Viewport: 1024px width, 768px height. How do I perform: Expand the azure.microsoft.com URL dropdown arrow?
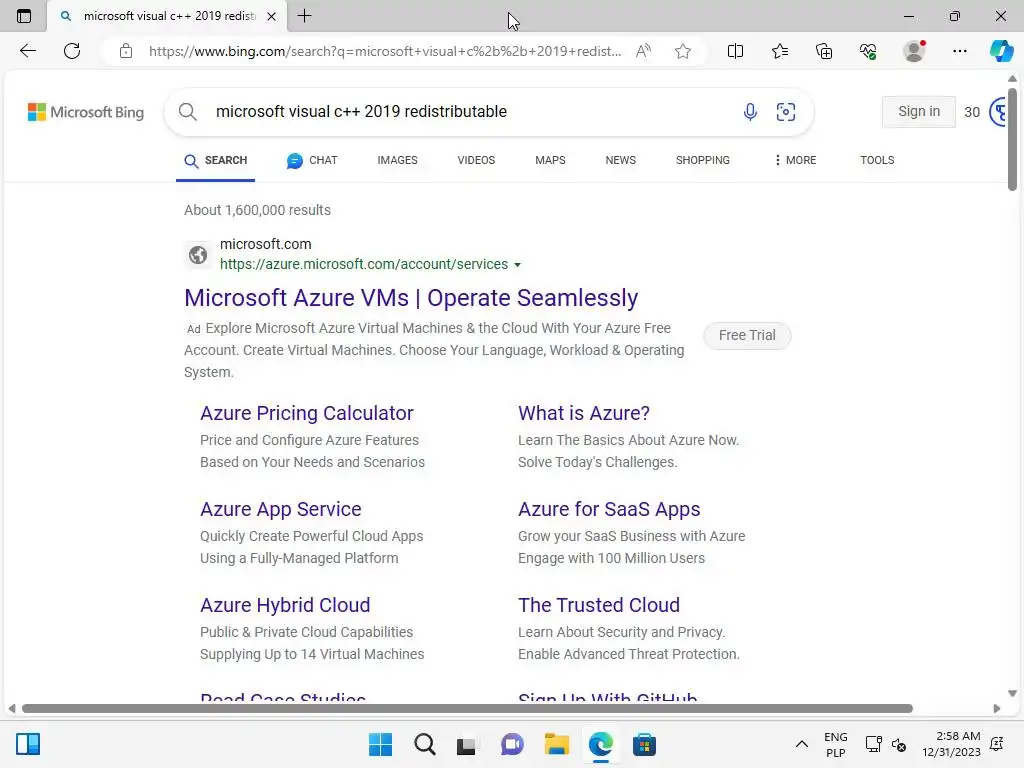point(517,264)
